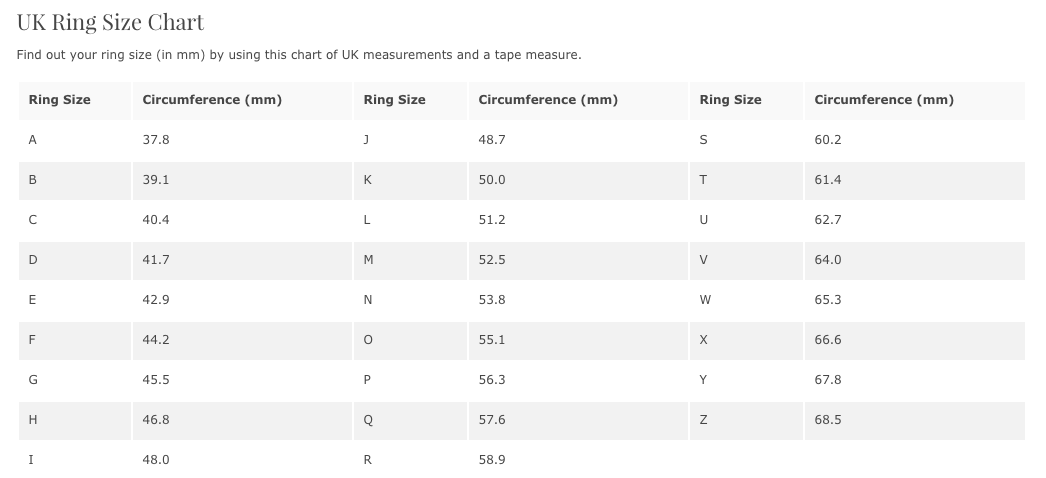Click the UK Ring Size Chart heading

coord(110,22)
